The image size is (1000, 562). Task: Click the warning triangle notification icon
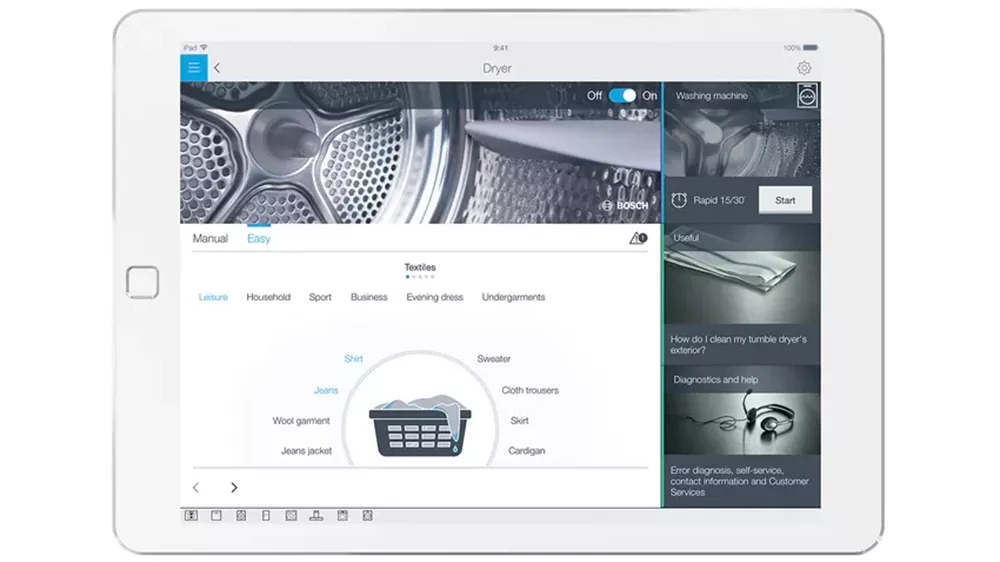coord(638,238)
